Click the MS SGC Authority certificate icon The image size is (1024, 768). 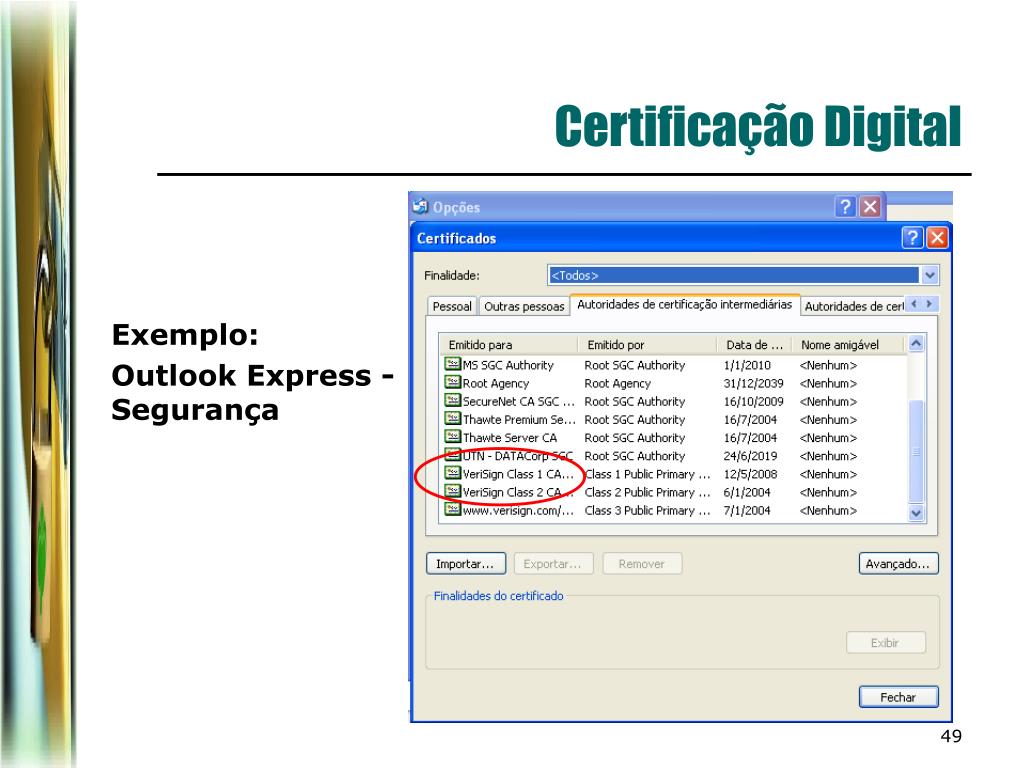click(452, 365)
